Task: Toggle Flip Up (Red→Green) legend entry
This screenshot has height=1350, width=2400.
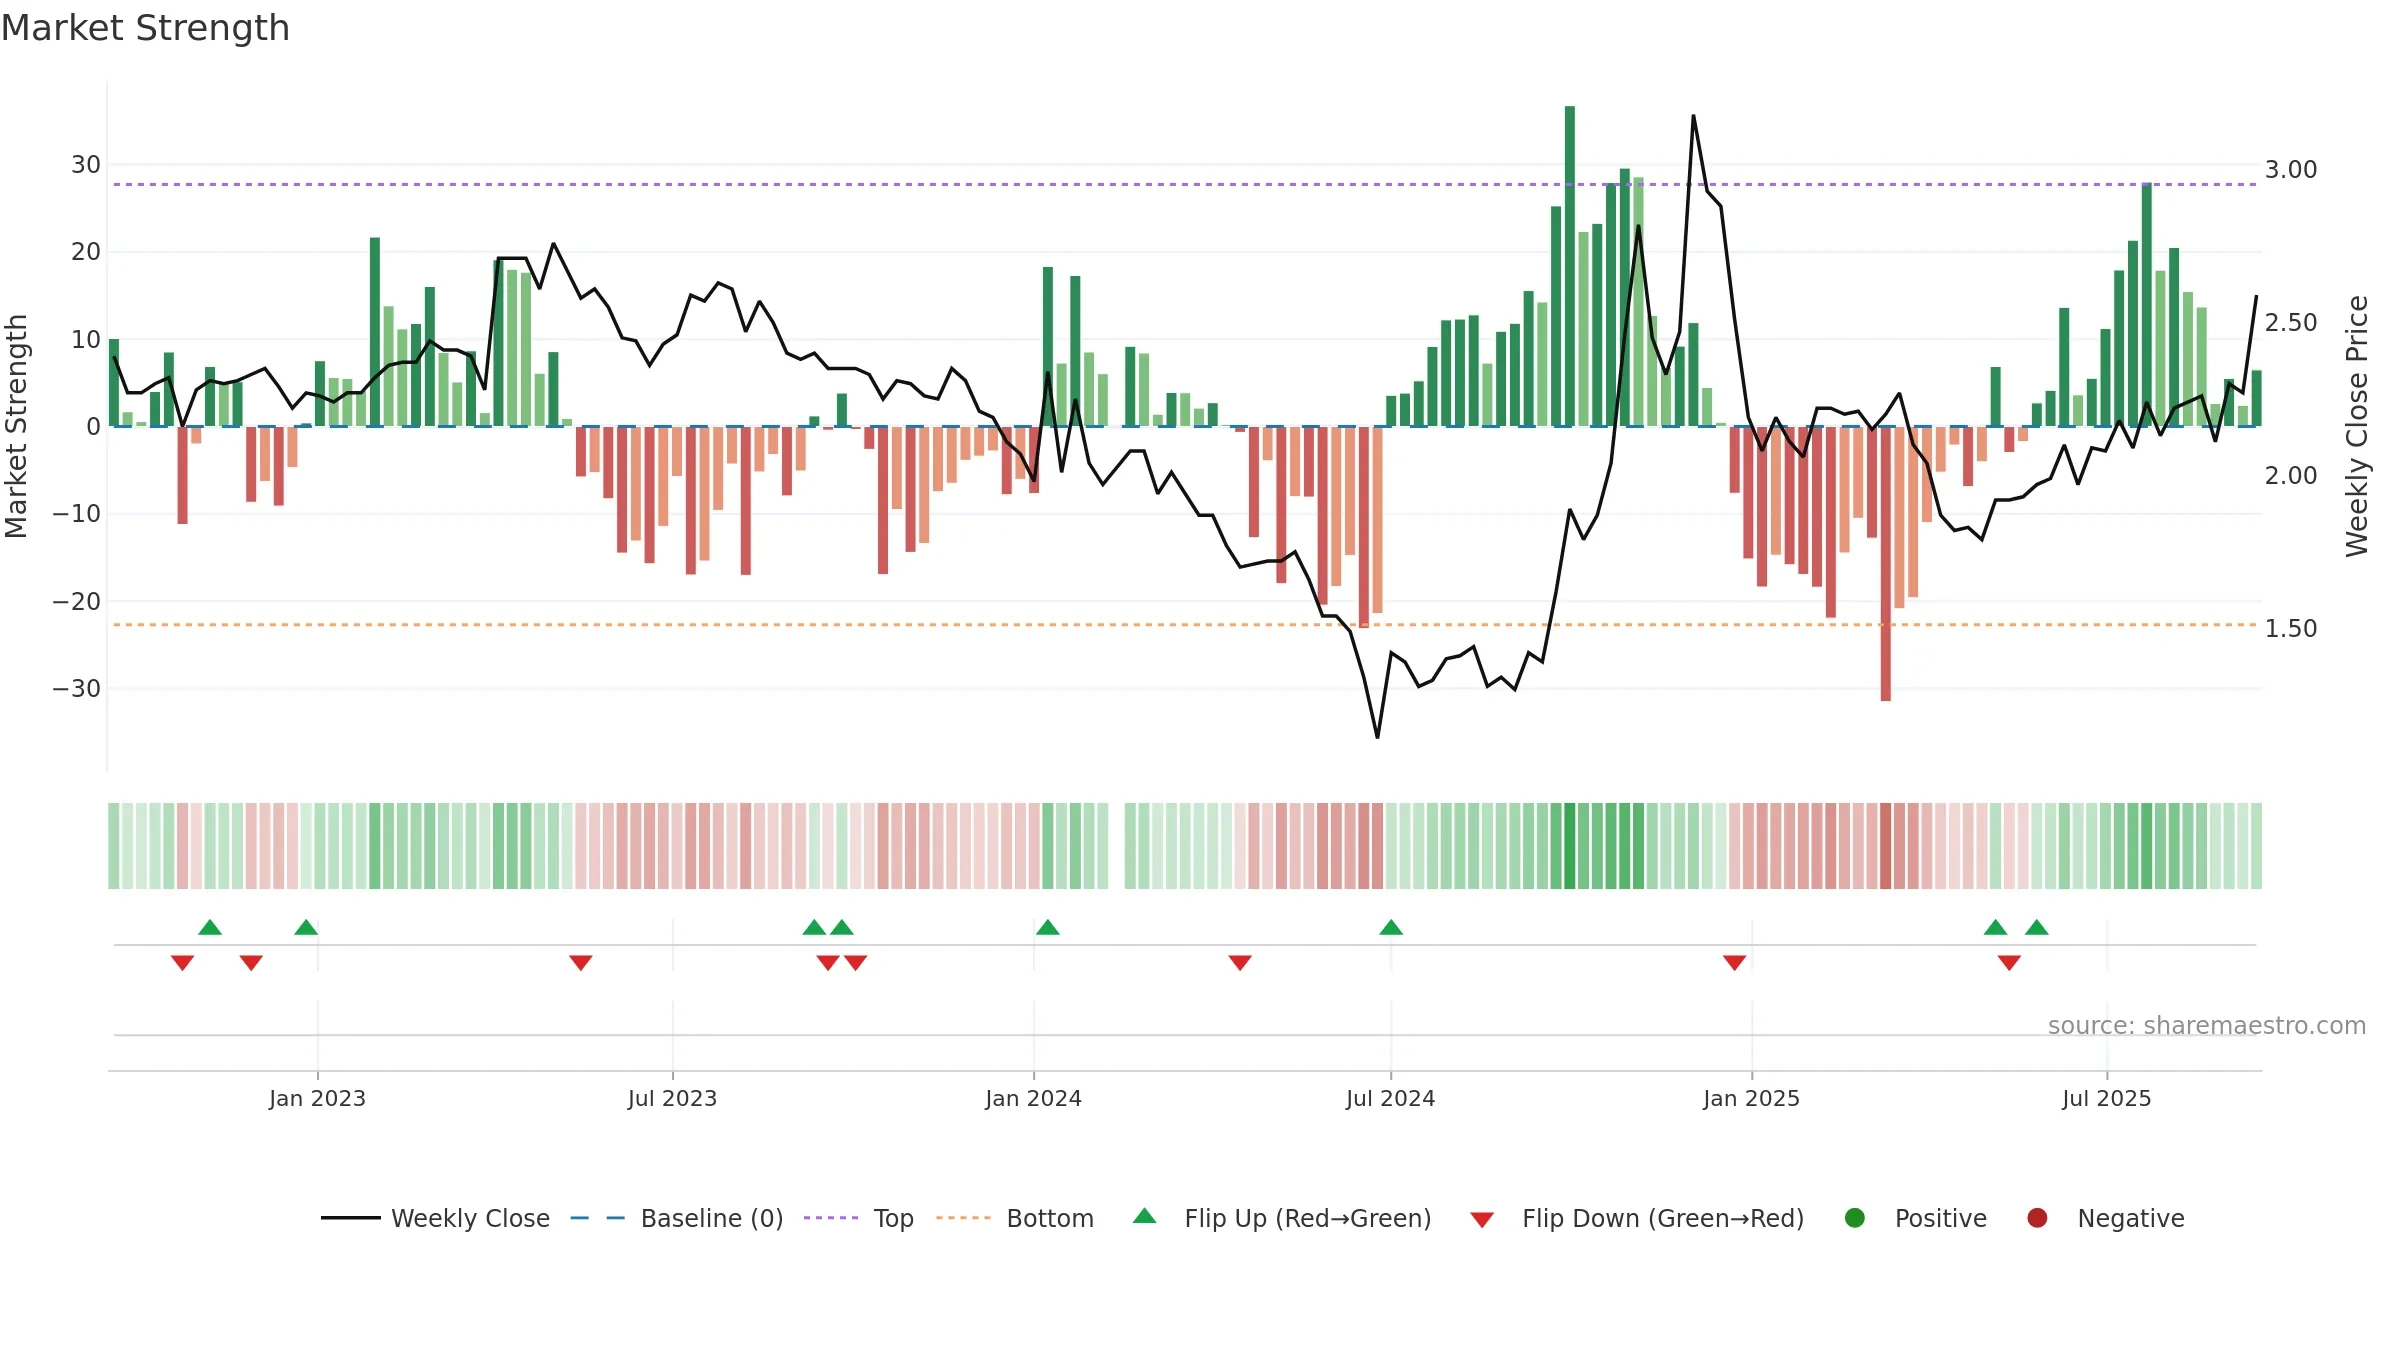Action: click(1282, 1218)
